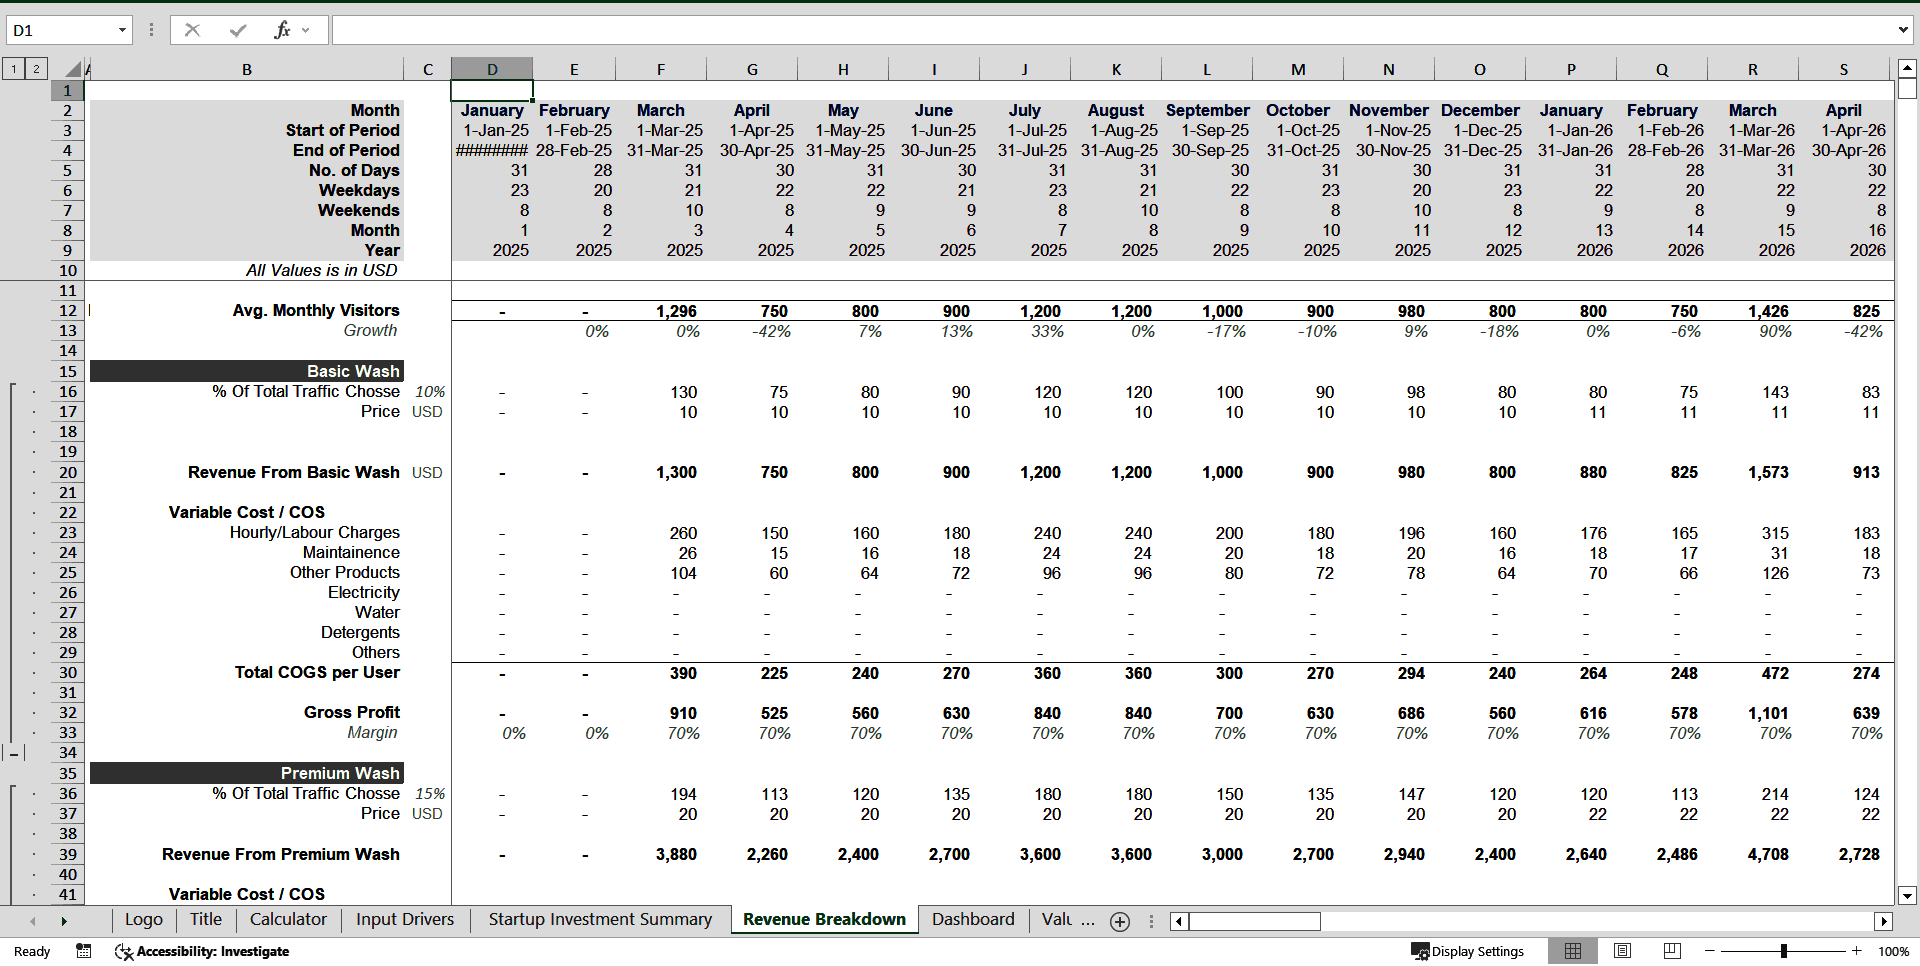
Task: Click the zoom in plus button
Action: [x=1857, y=951]
